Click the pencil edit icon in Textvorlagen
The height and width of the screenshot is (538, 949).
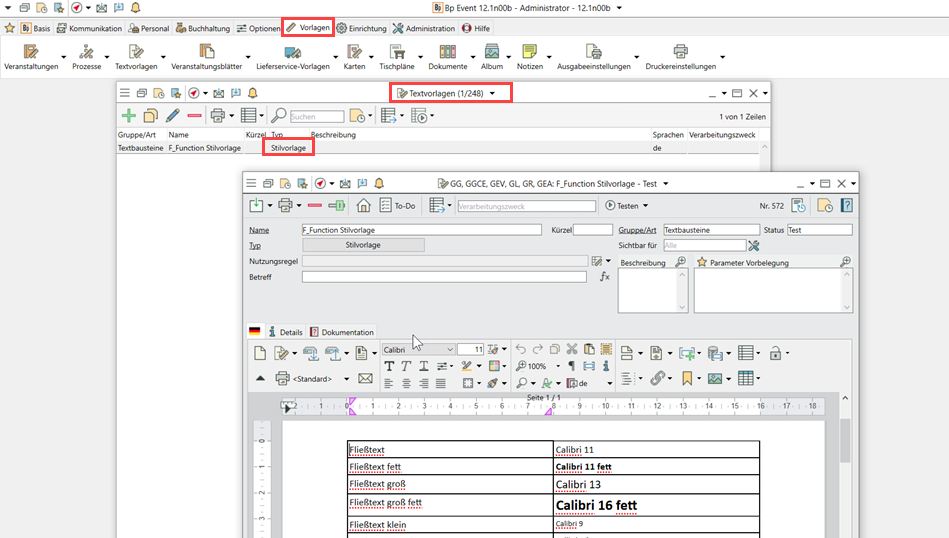(172, 116)
